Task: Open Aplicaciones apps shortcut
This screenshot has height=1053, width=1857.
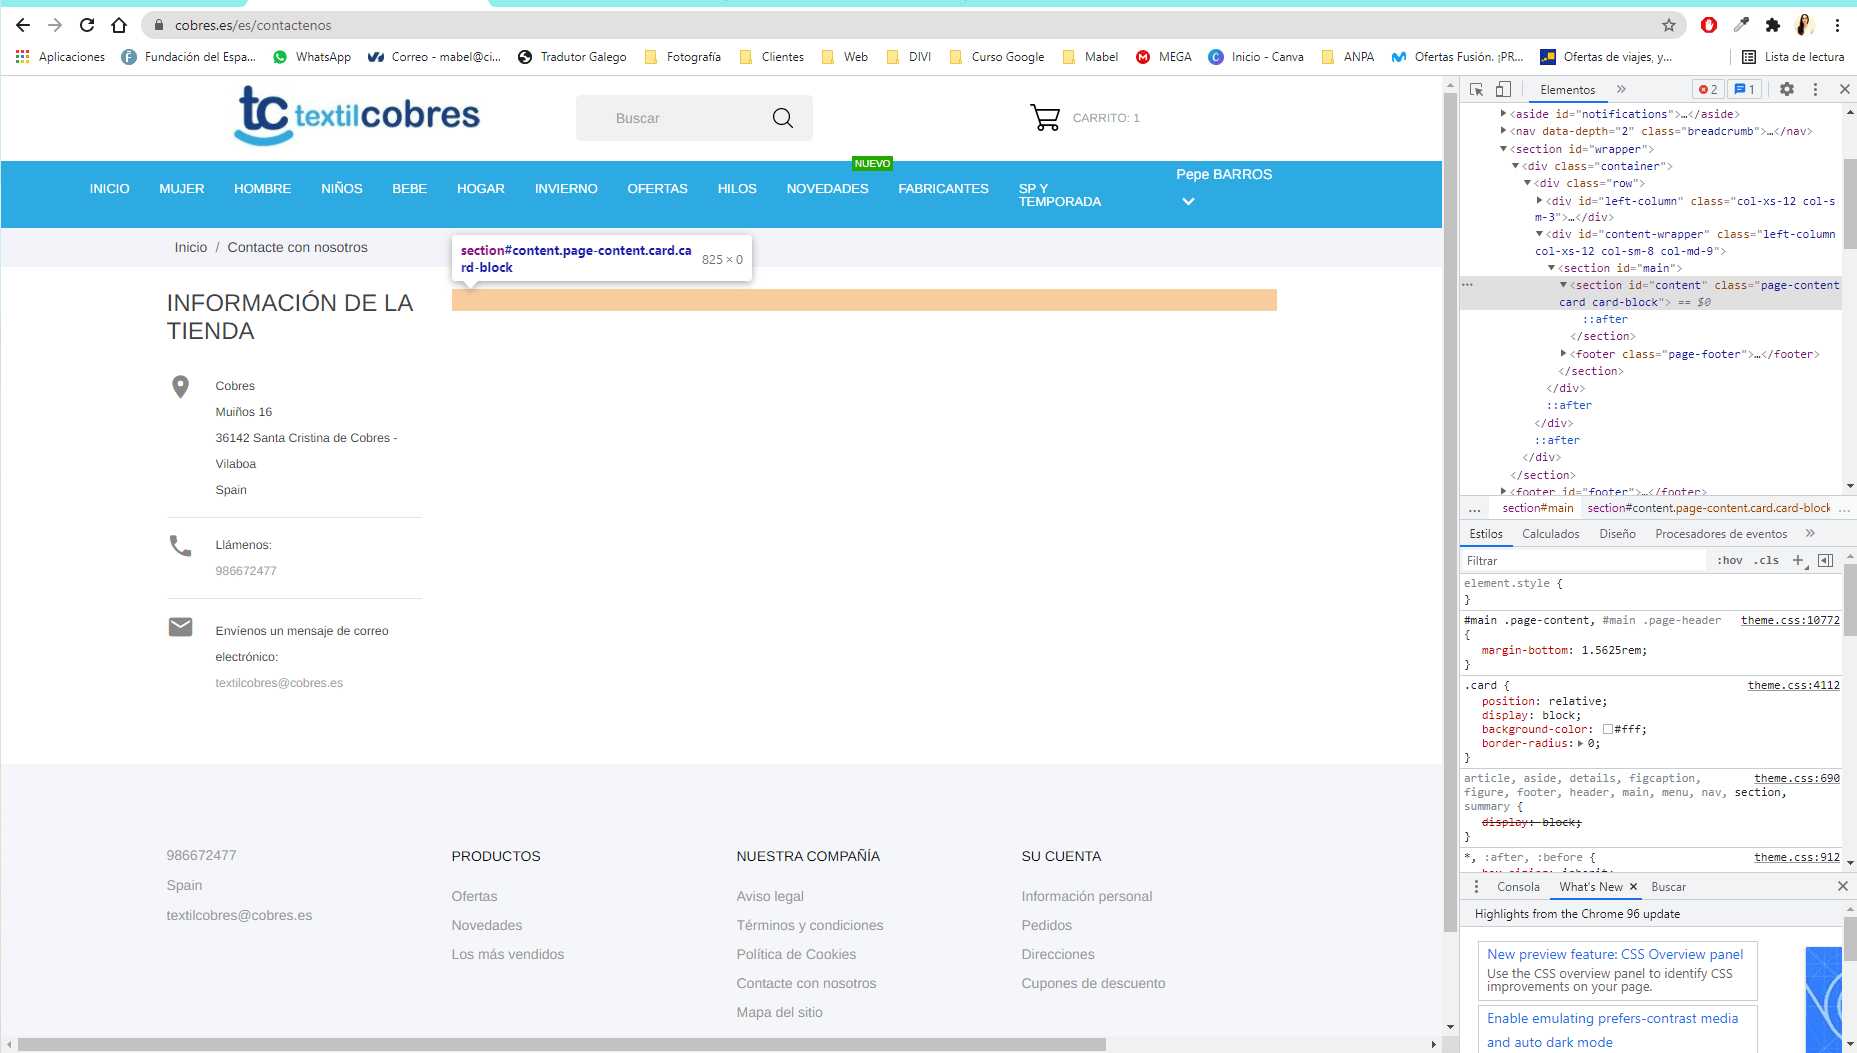Action: click(x=60, y=57)
